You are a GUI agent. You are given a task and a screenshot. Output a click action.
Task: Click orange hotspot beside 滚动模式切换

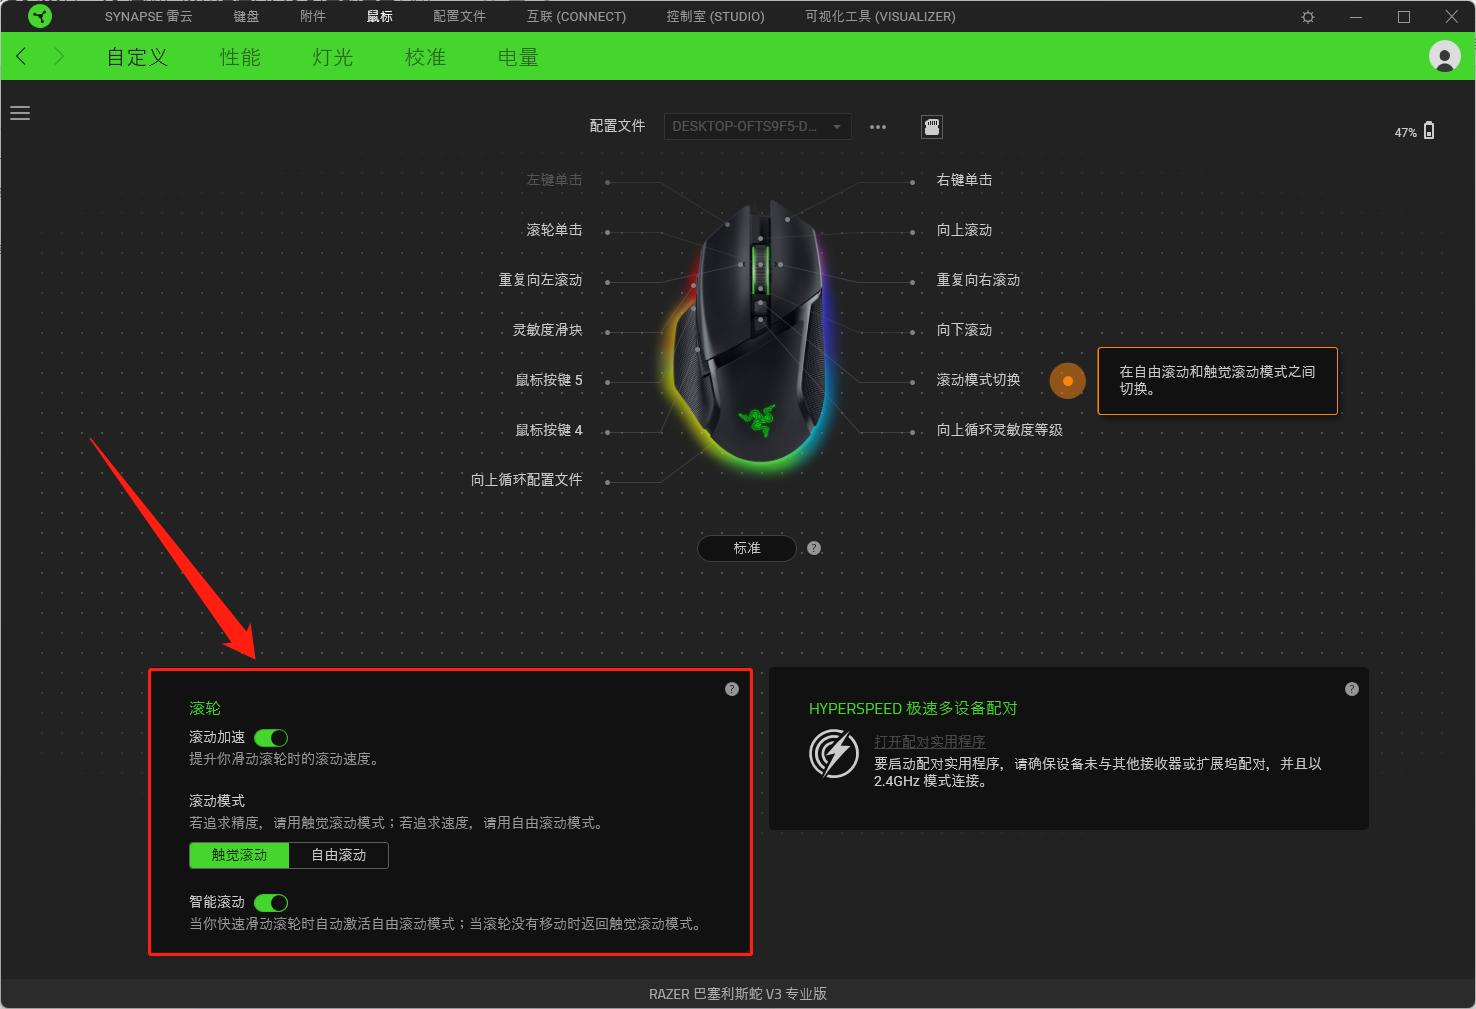click(x=1068, y=381)
